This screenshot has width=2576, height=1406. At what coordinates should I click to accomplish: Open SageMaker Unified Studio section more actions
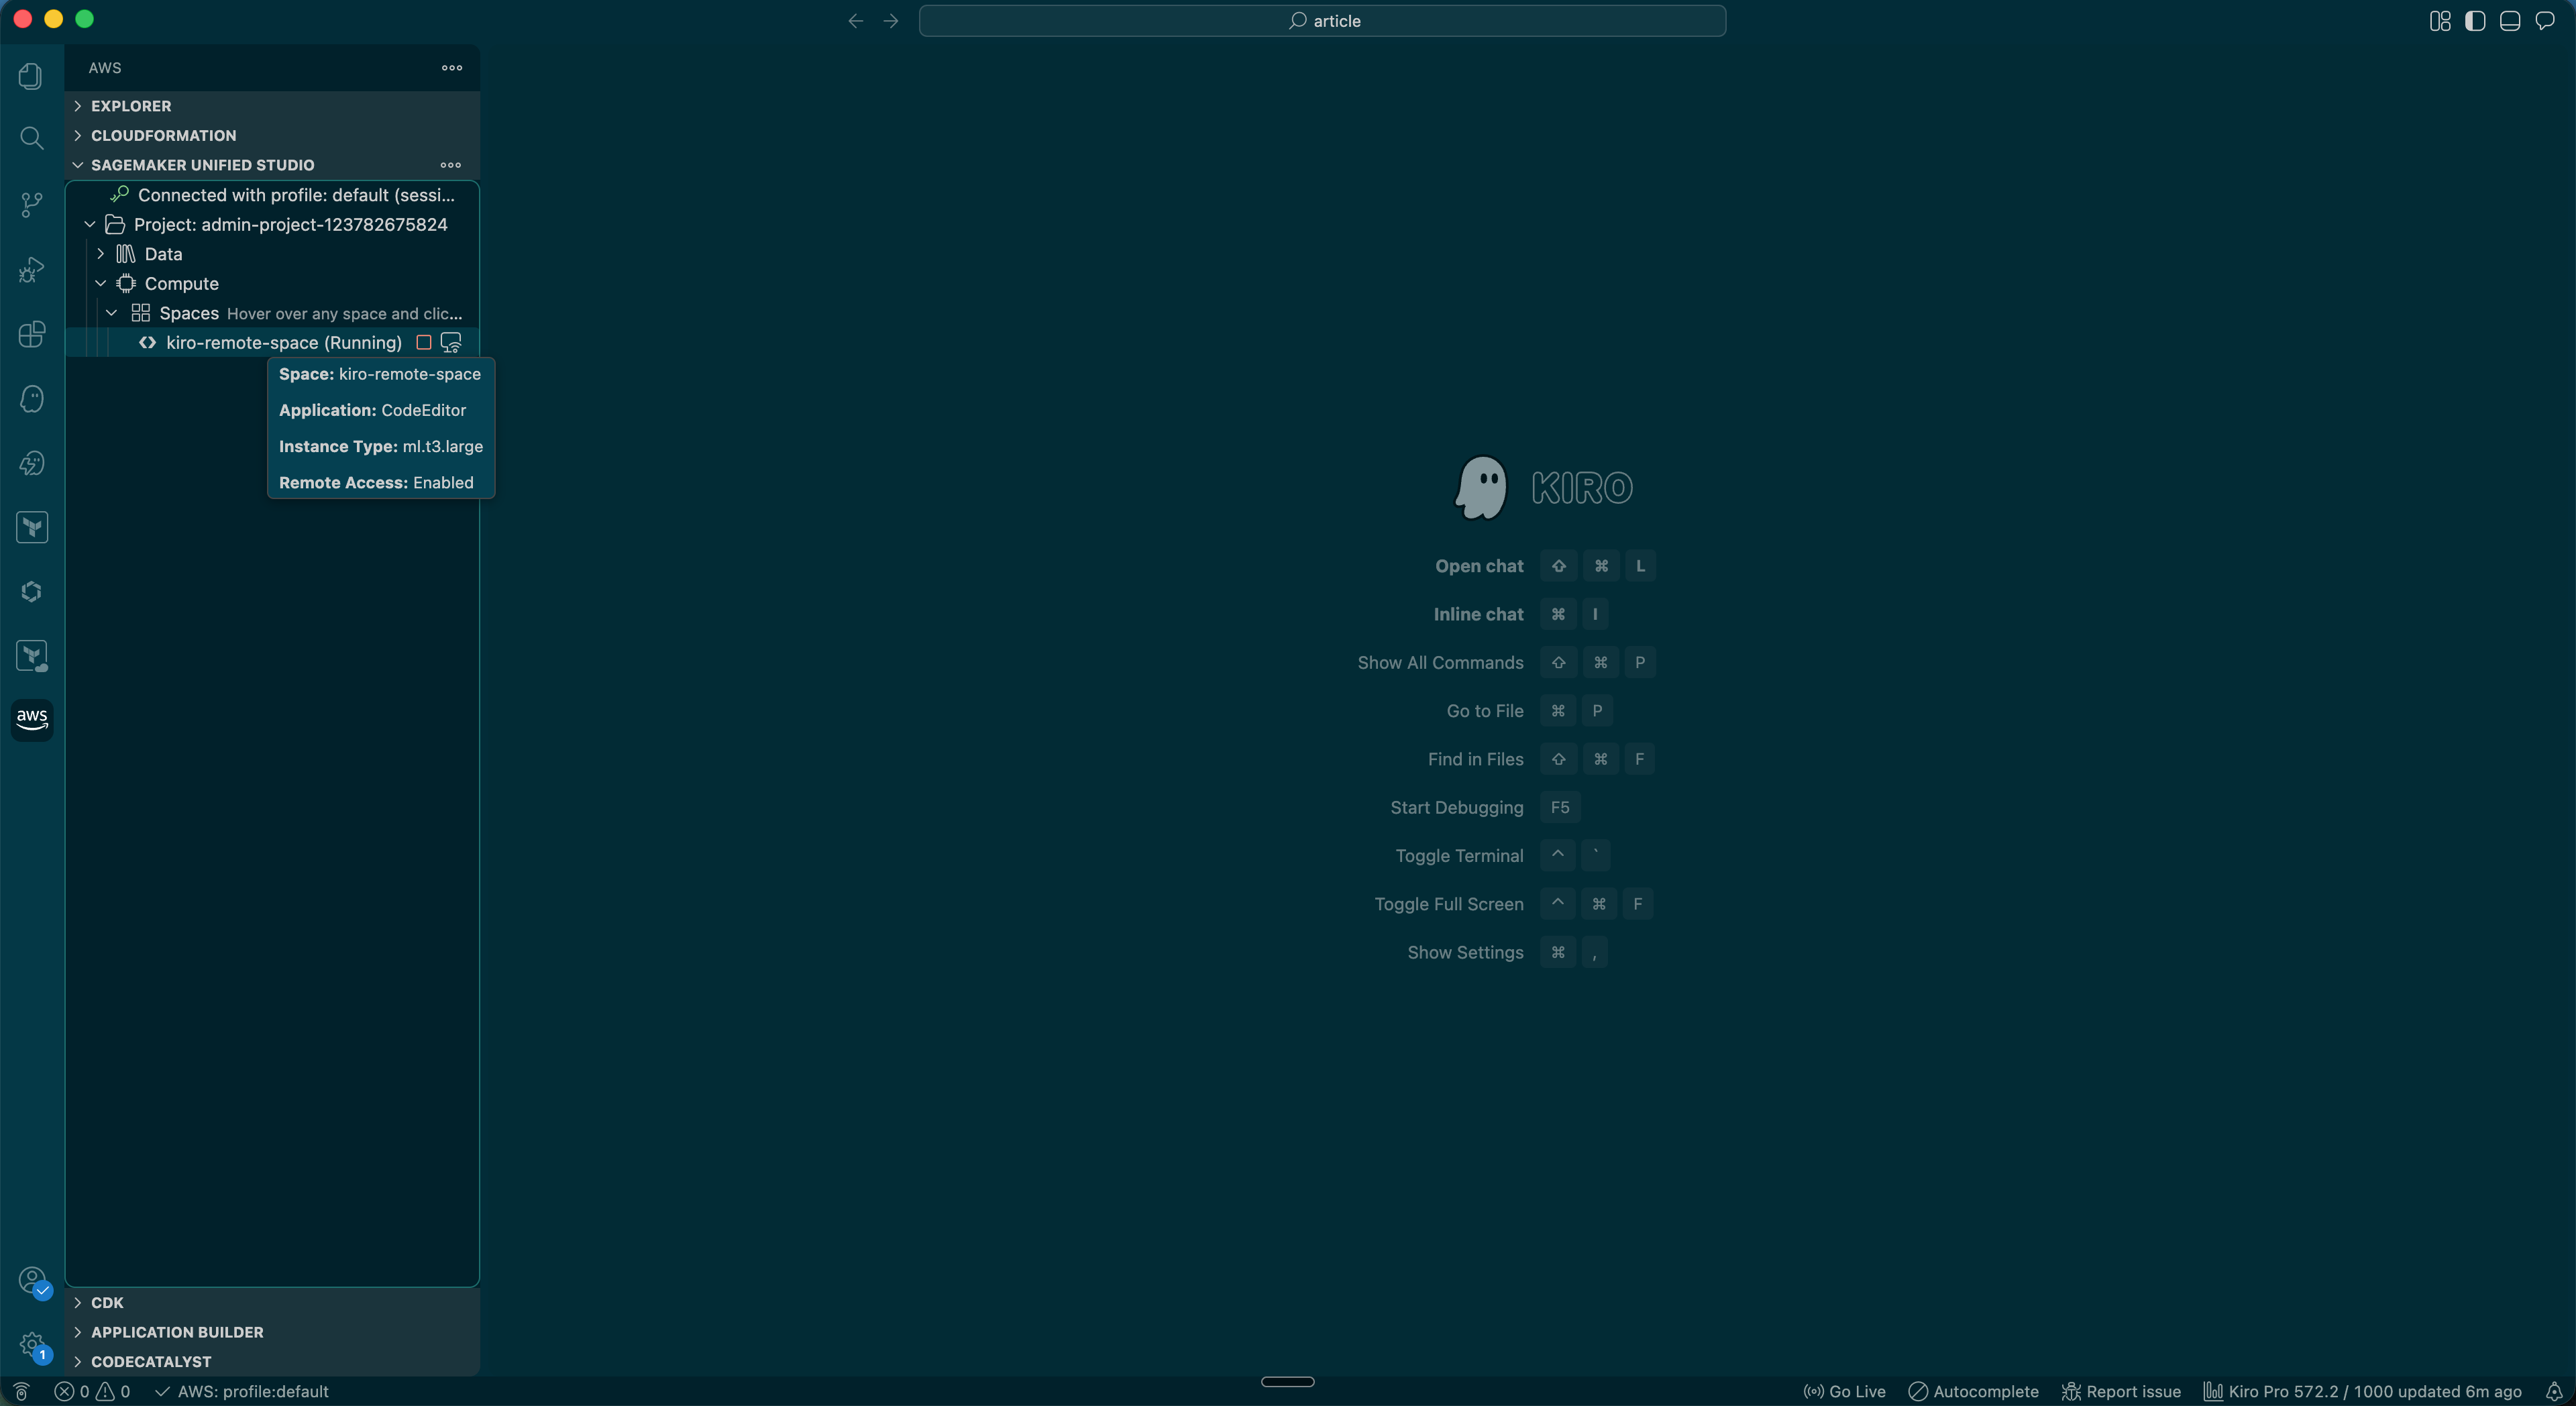(451, 165)
